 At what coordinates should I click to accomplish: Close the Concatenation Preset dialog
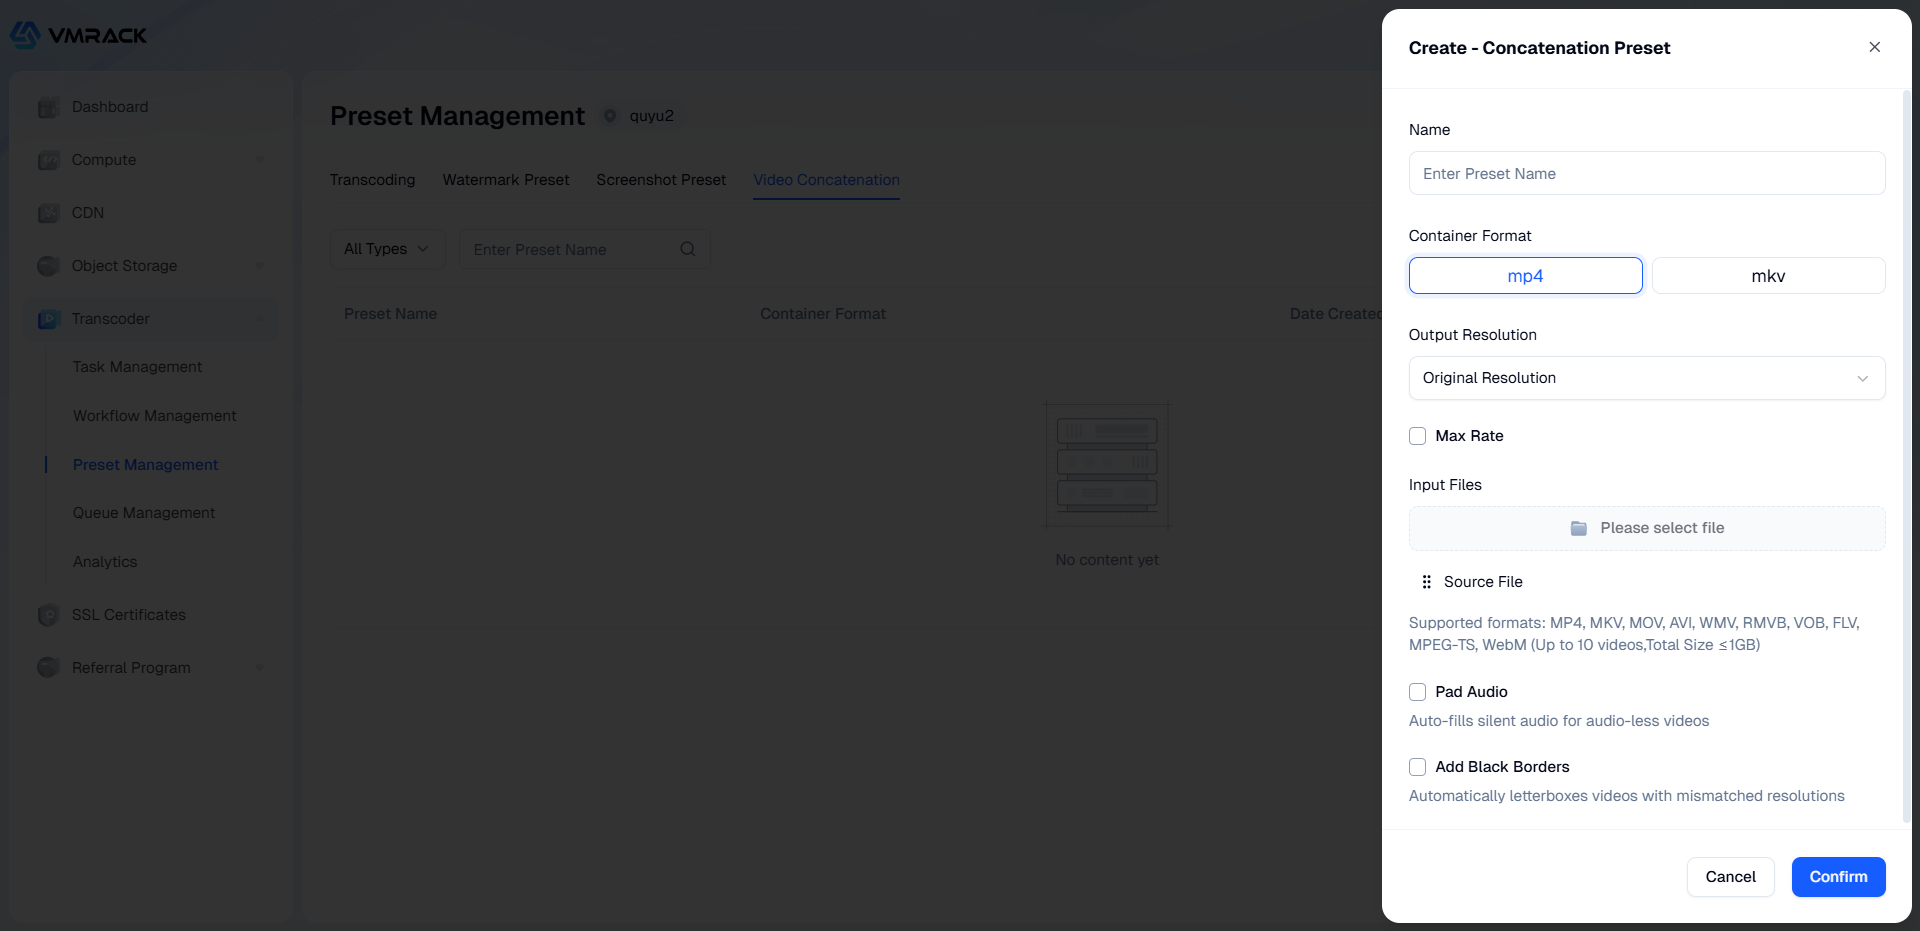(x=1875, y=47)
